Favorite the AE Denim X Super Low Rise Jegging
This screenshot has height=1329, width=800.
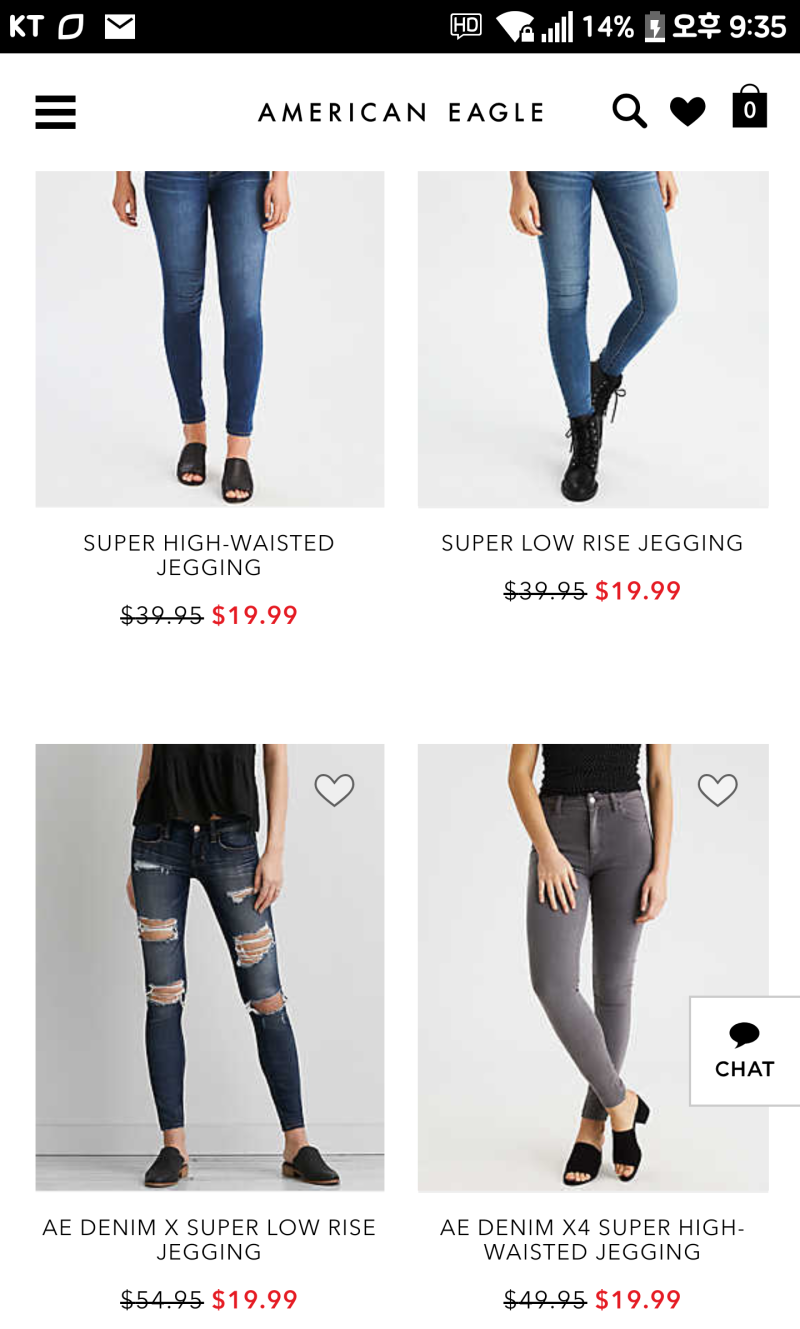(334, 790)
